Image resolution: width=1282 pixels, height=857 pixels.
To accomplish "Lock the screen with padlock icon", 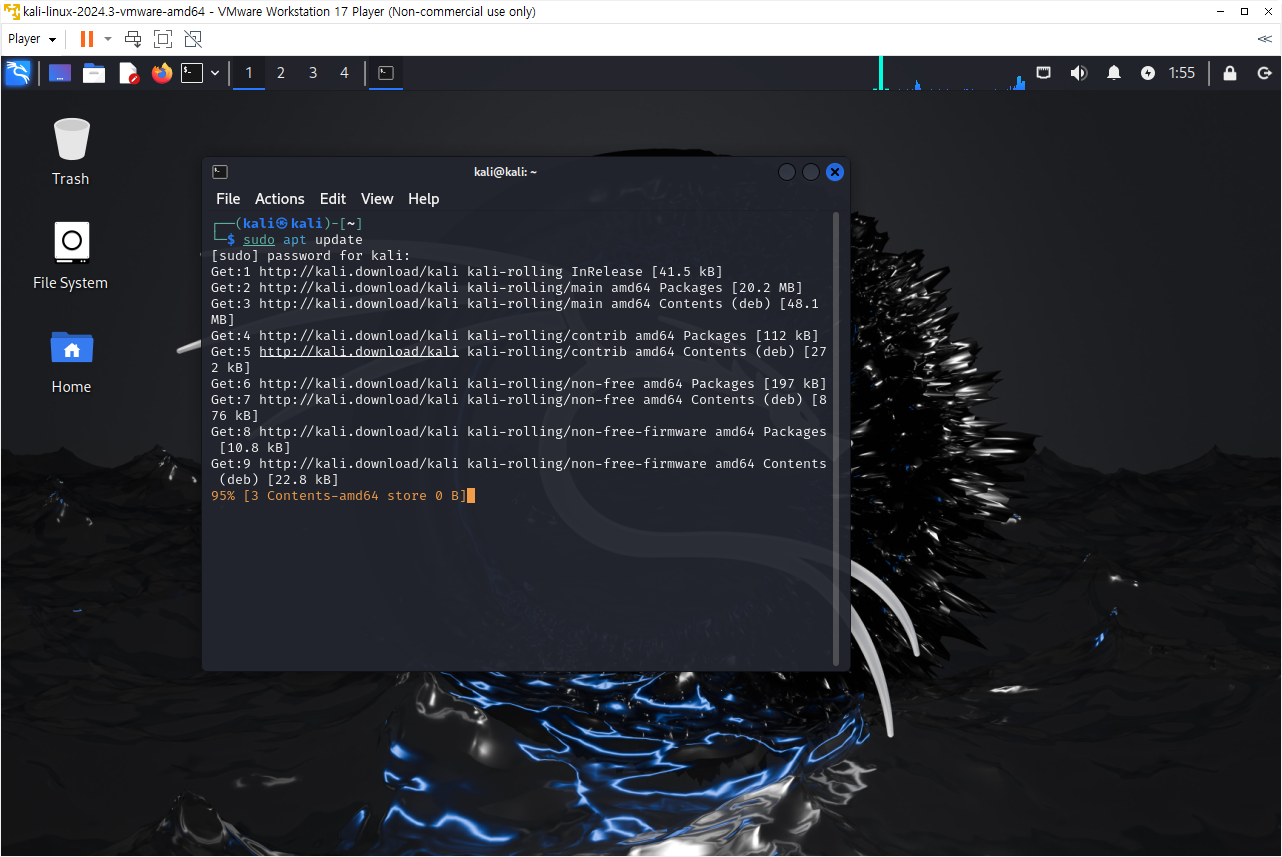I will (1230, 73).
